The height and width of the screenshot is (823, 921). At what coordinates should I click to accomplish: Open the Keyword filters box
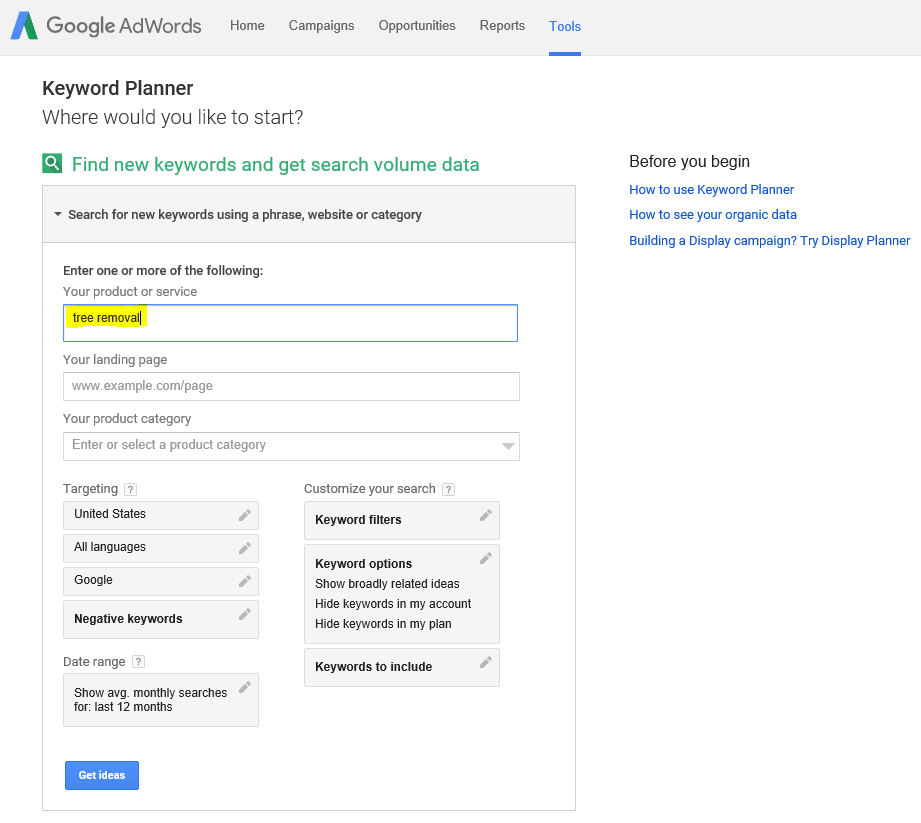click(x=402, y=520)
